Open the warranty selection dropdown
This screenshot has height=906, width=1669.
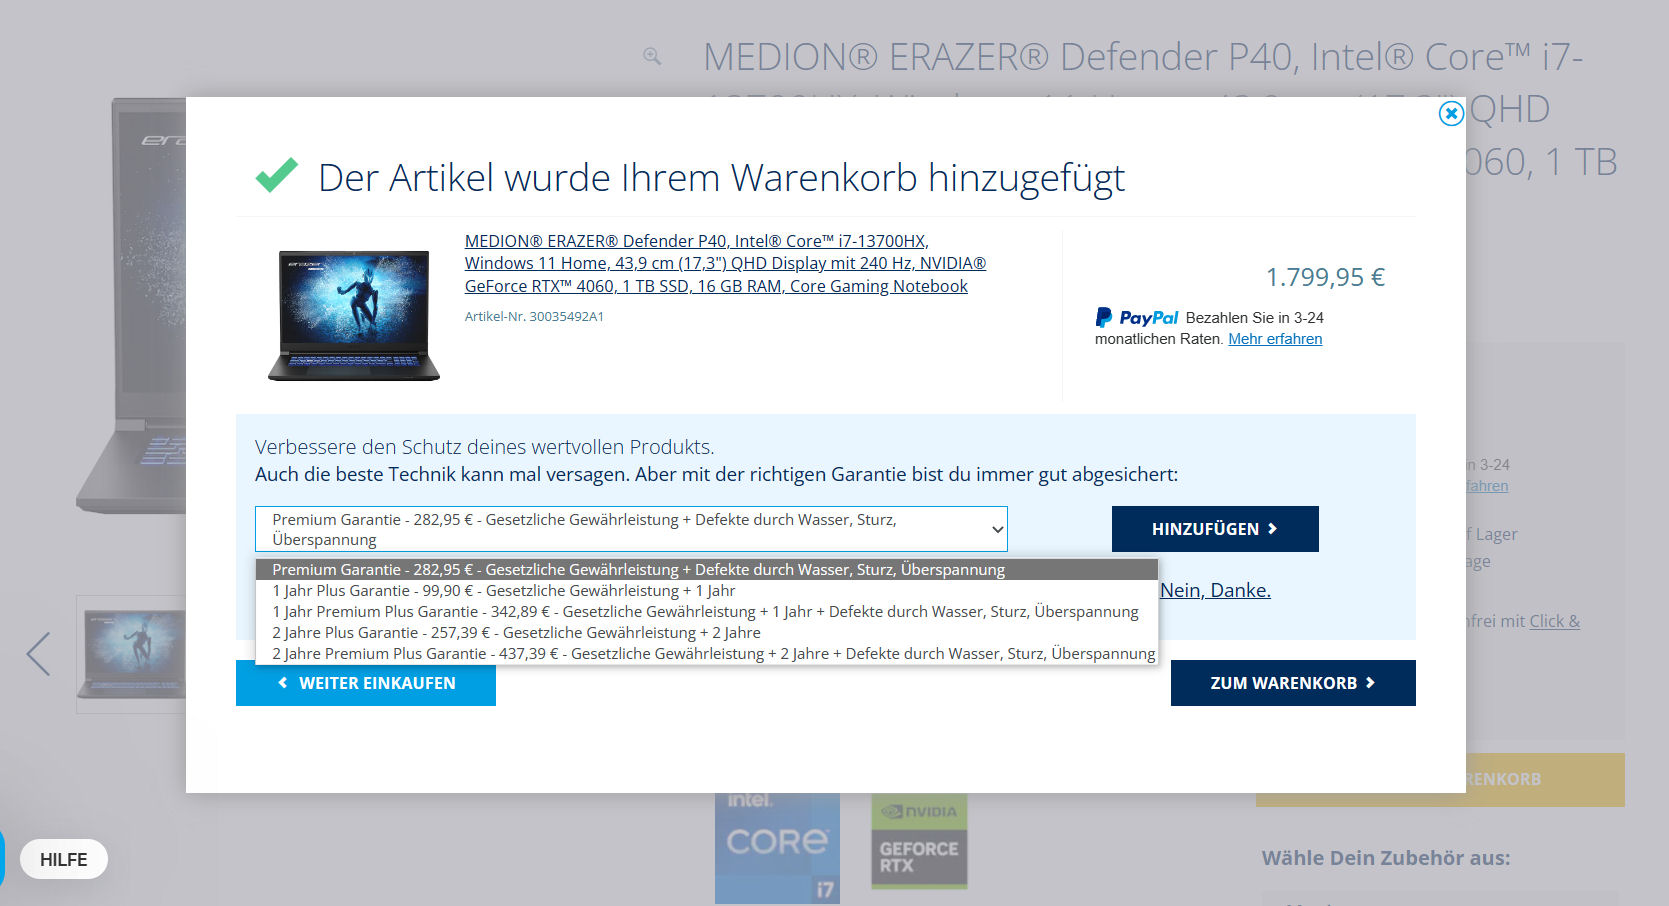(x=630, y=529)
